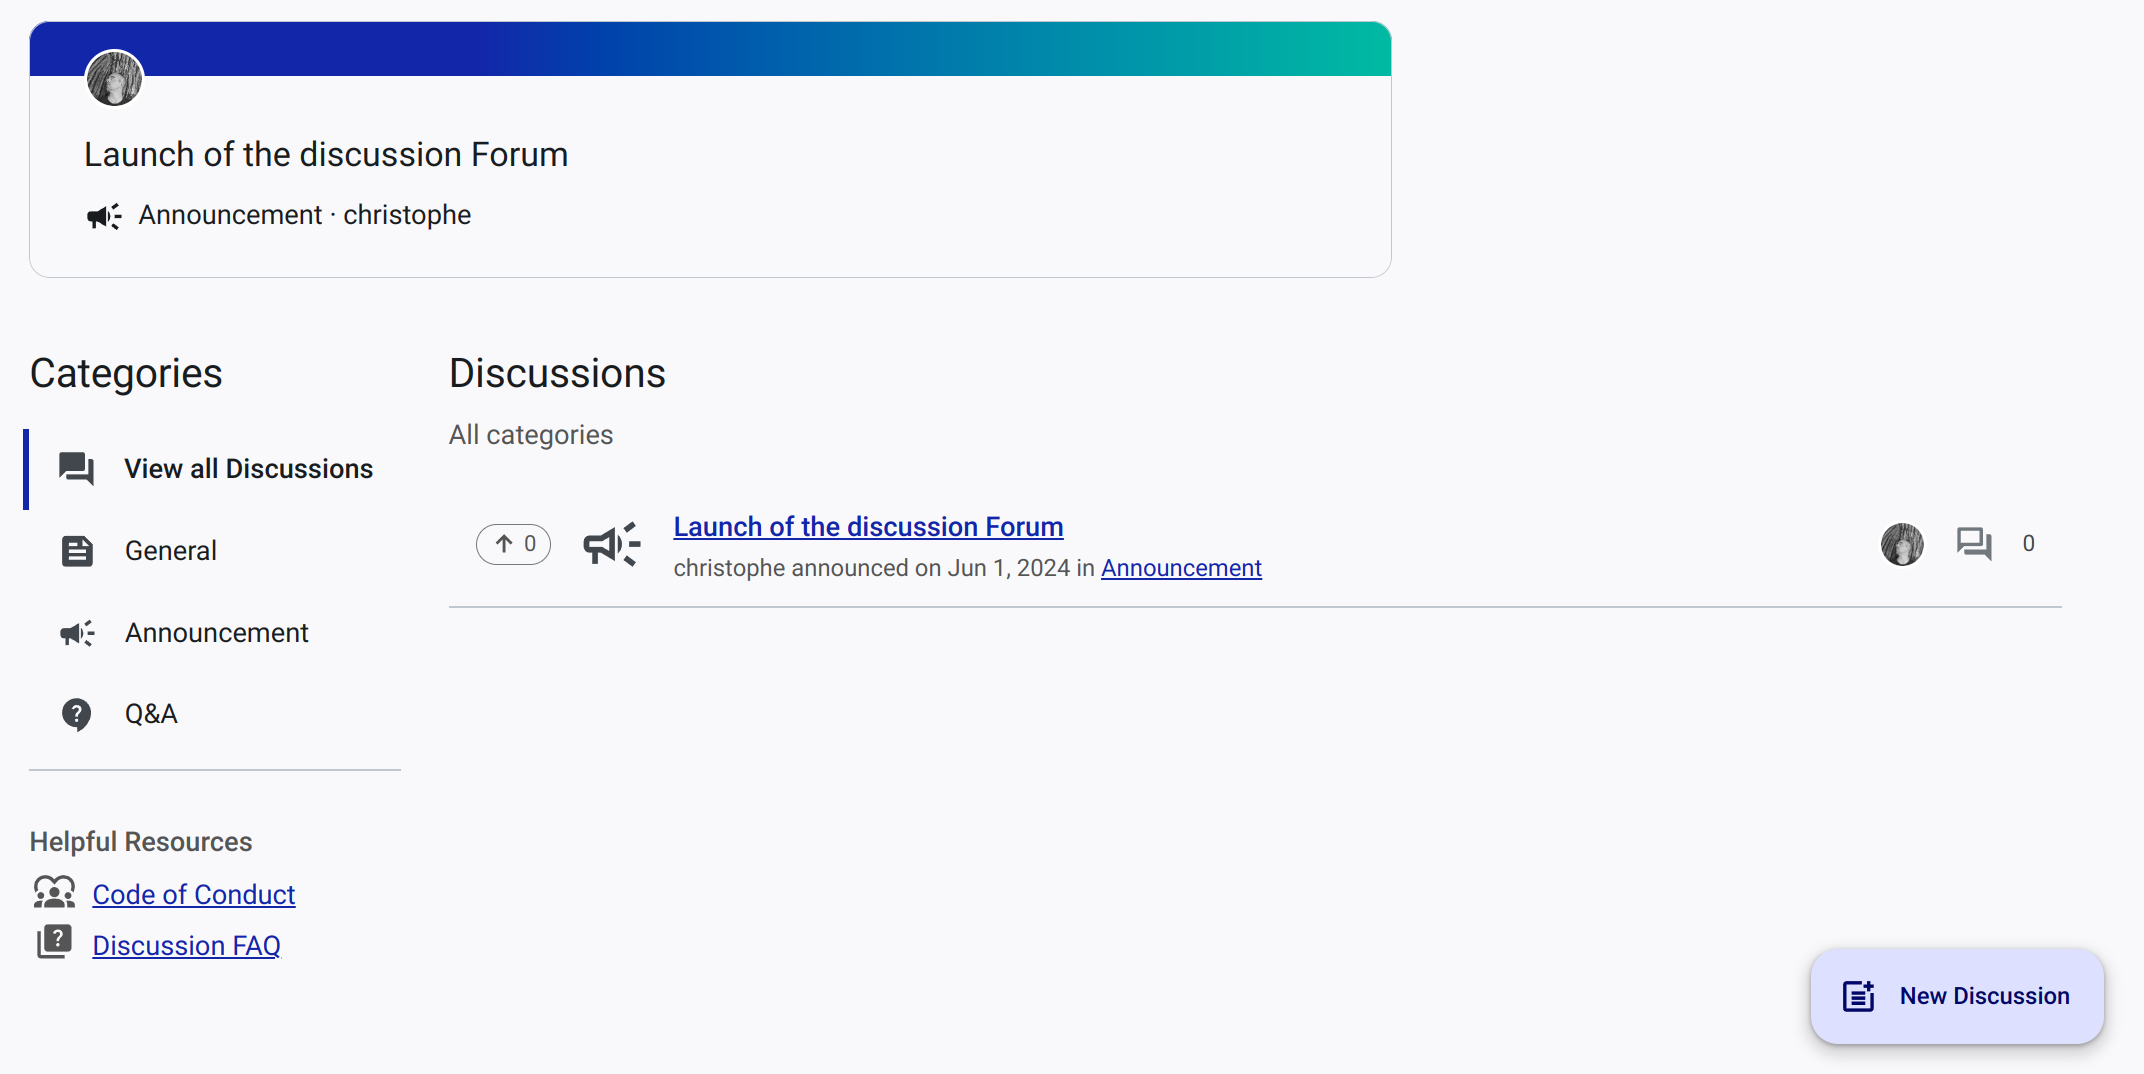Select the Q&A category
The height and width of the screenshot is (1074, 2144).
coord(214,714)
